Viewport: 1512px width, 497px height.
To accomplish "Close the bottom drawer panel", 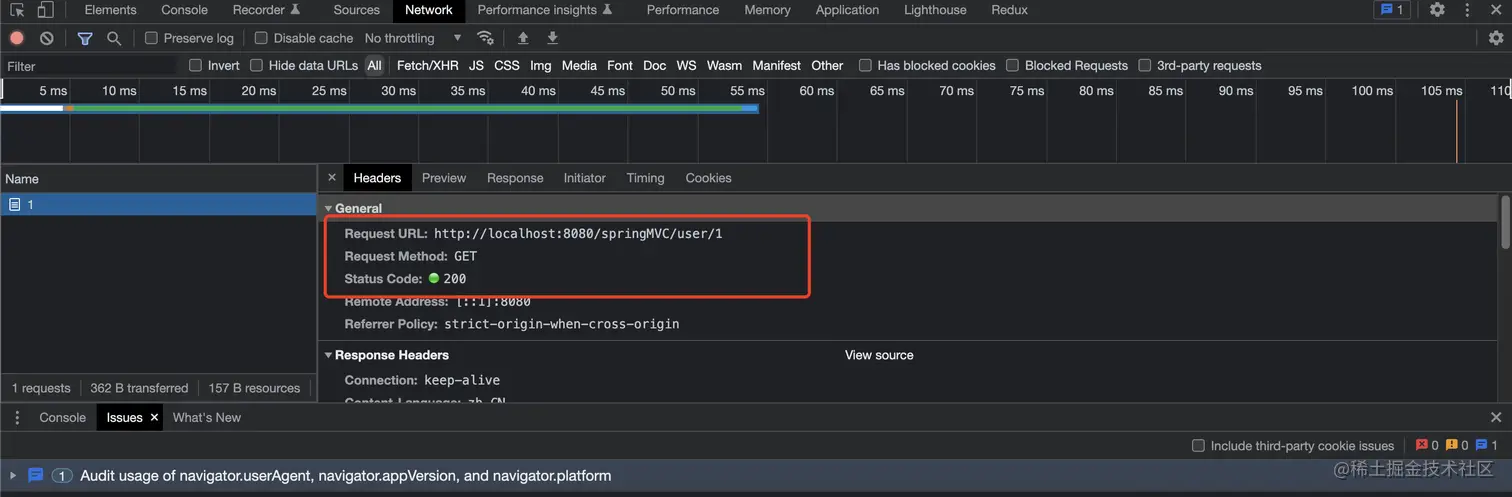I will [1496, 417].
